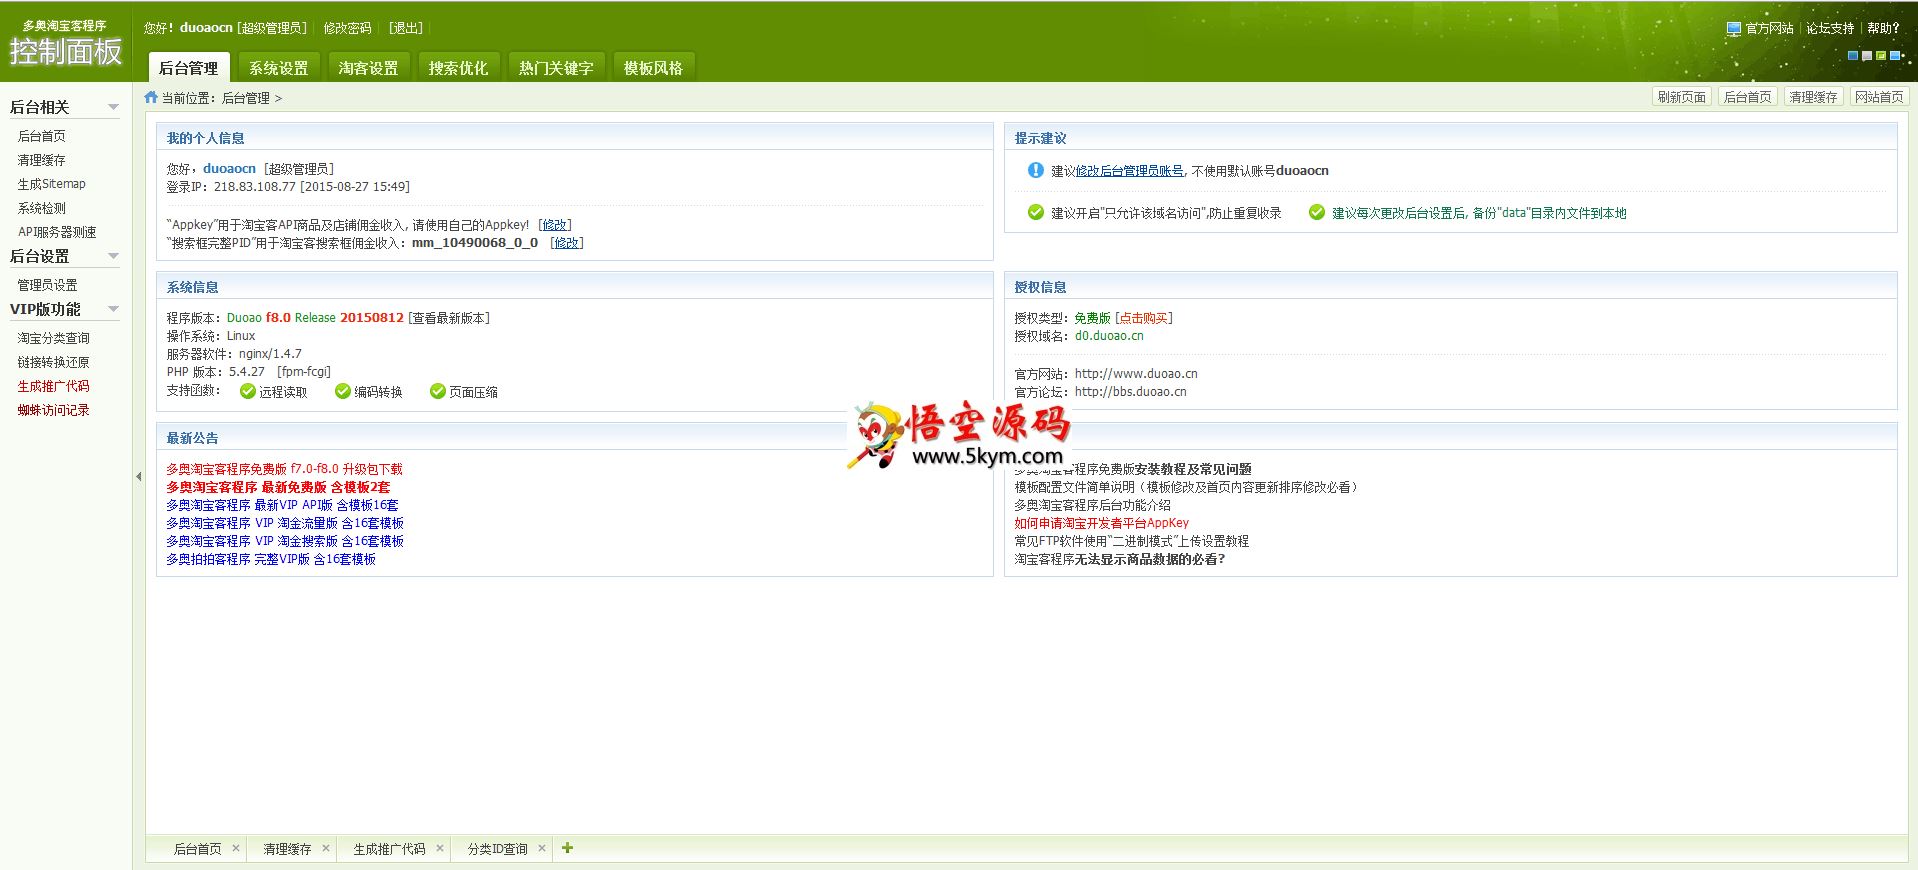This screenshot has width=1918, height=870.
Task: Collapse the left sidebar with the arrow handle
Action: (x=139, y=476)
